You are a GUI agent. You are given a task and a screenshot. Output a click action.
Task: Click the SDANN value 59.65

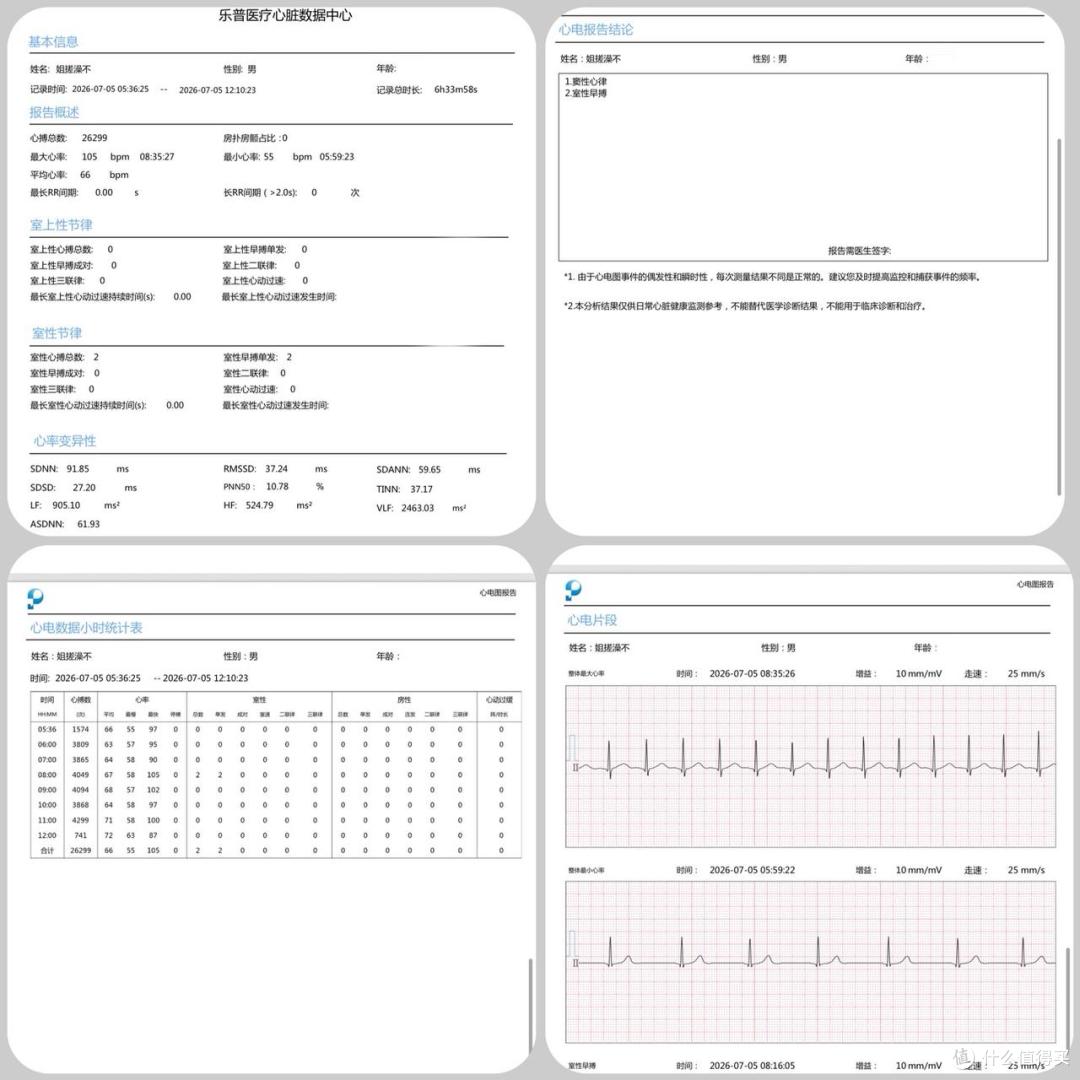(429, 469)
